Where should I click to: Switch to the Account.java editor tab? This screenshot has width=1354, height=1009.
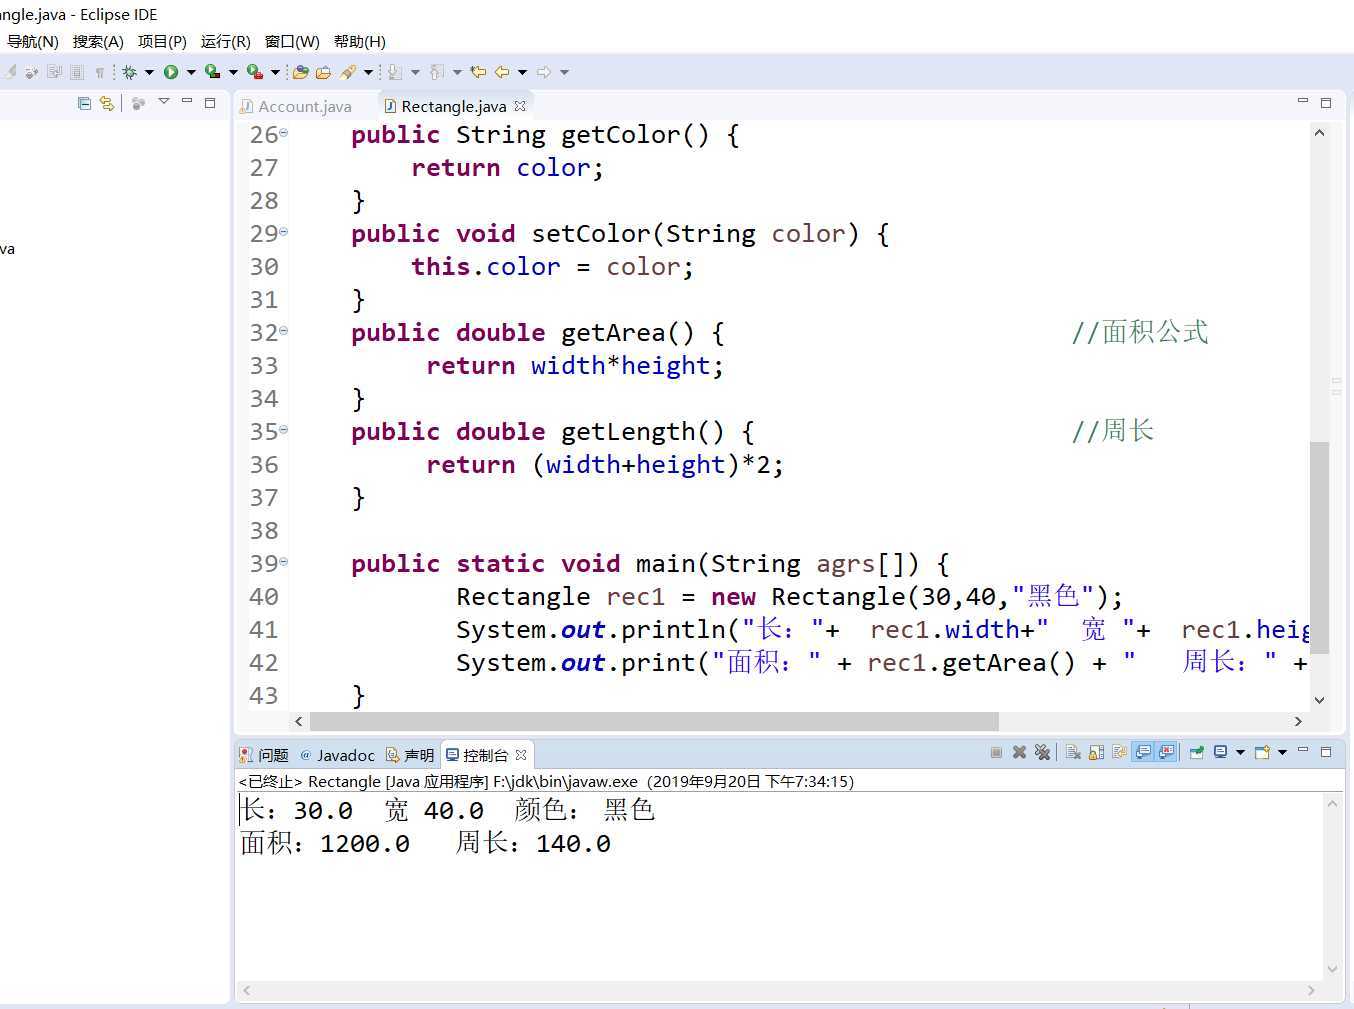pos(296,106)
